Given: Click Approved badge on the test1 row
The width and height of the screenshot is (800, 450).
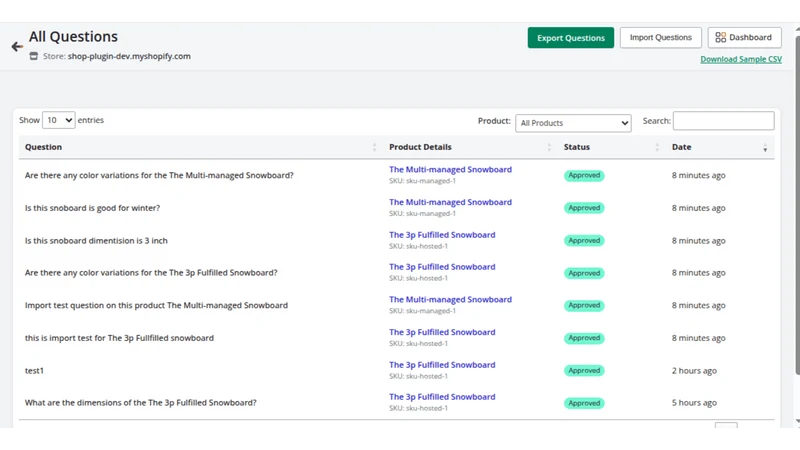Looking at the screenshot, I should 584,370.
